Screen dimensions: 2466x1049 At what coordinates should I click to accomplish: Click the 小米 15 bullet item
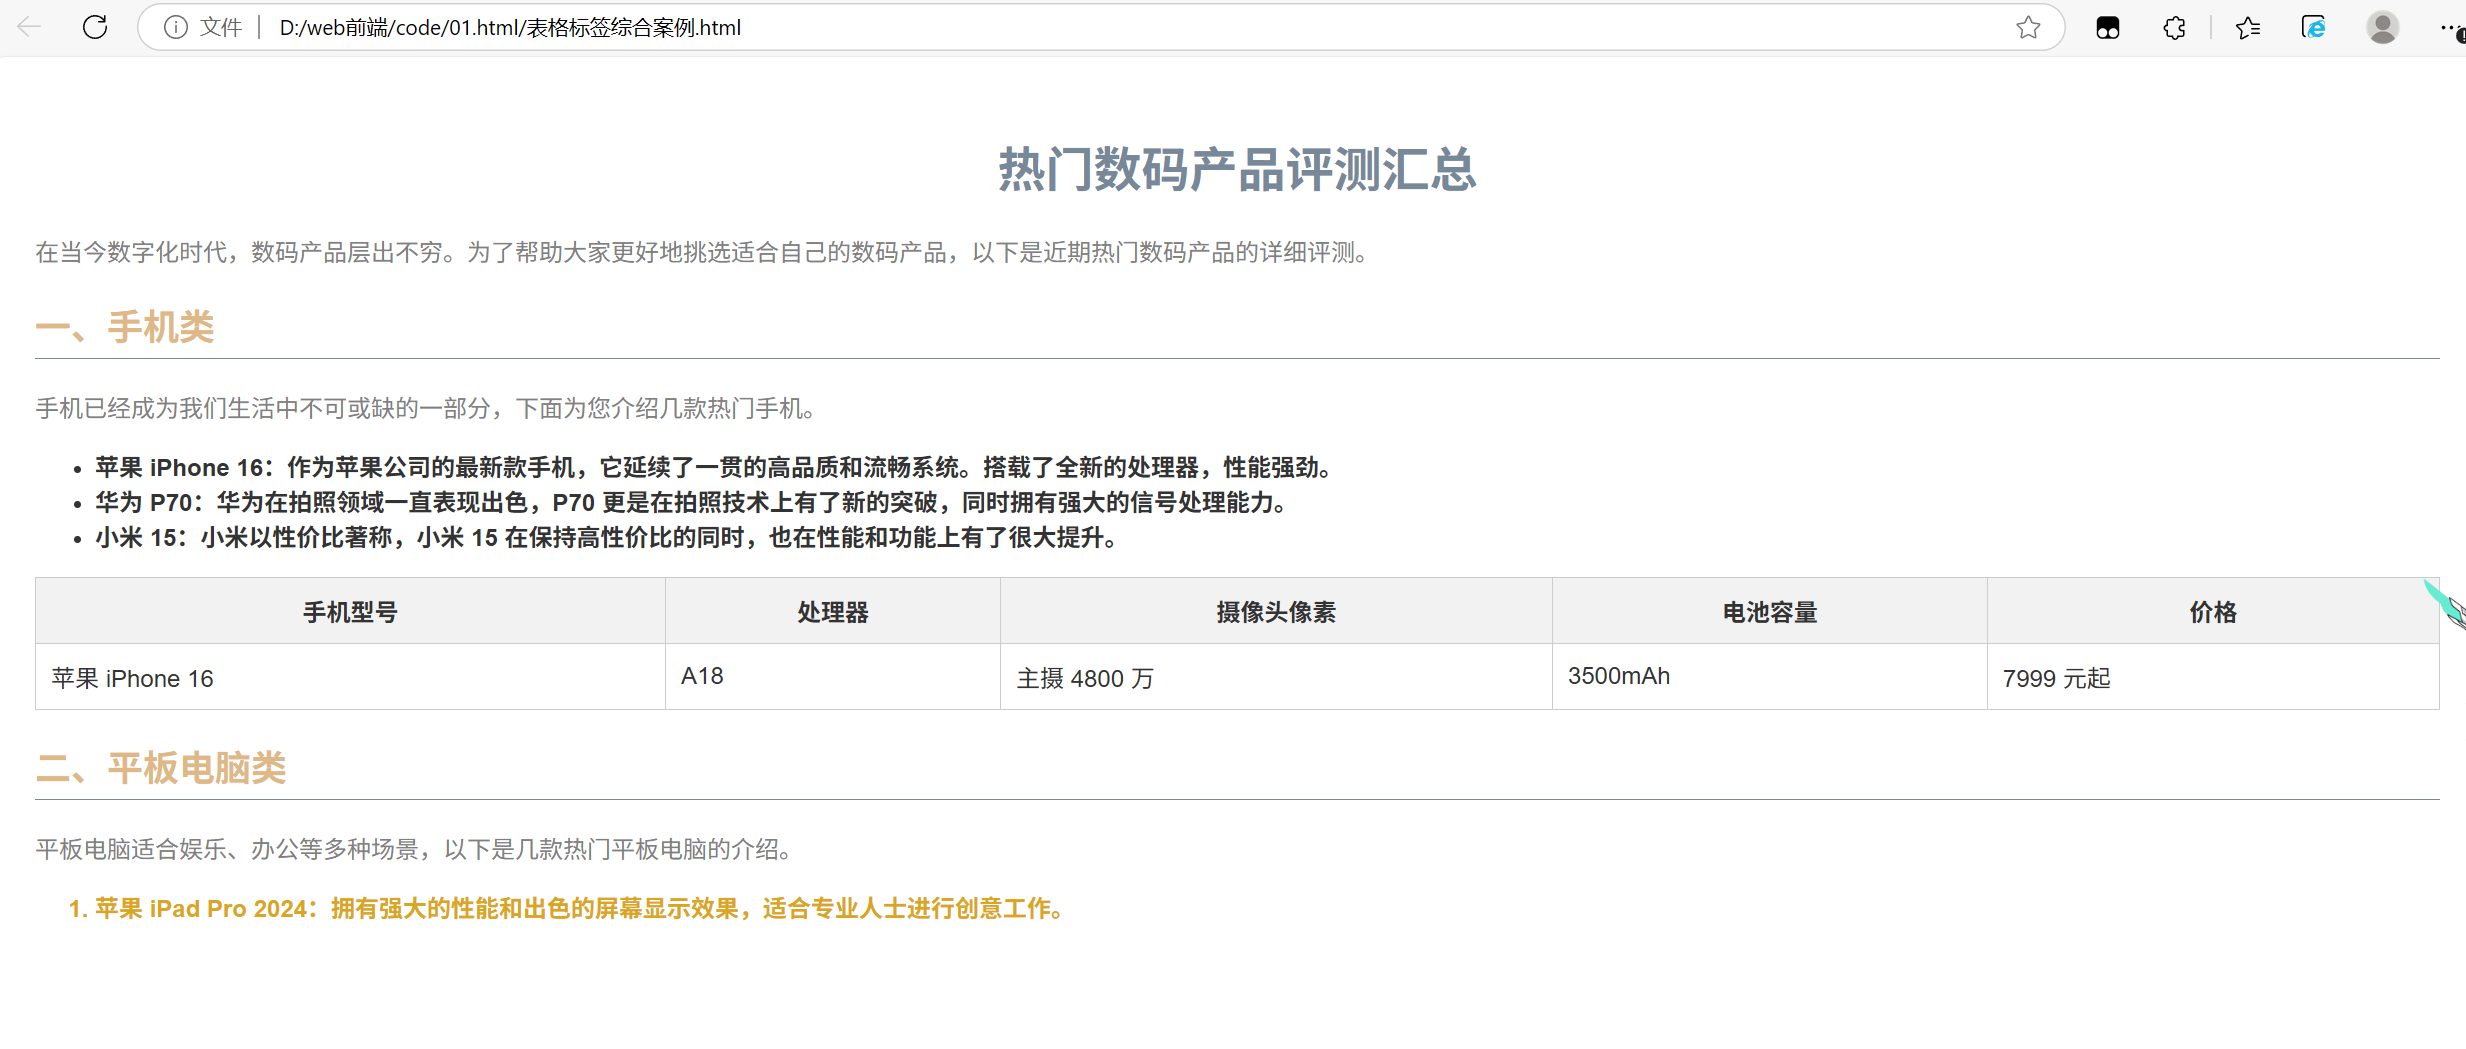pyautogui.click(x=606, y=537)
